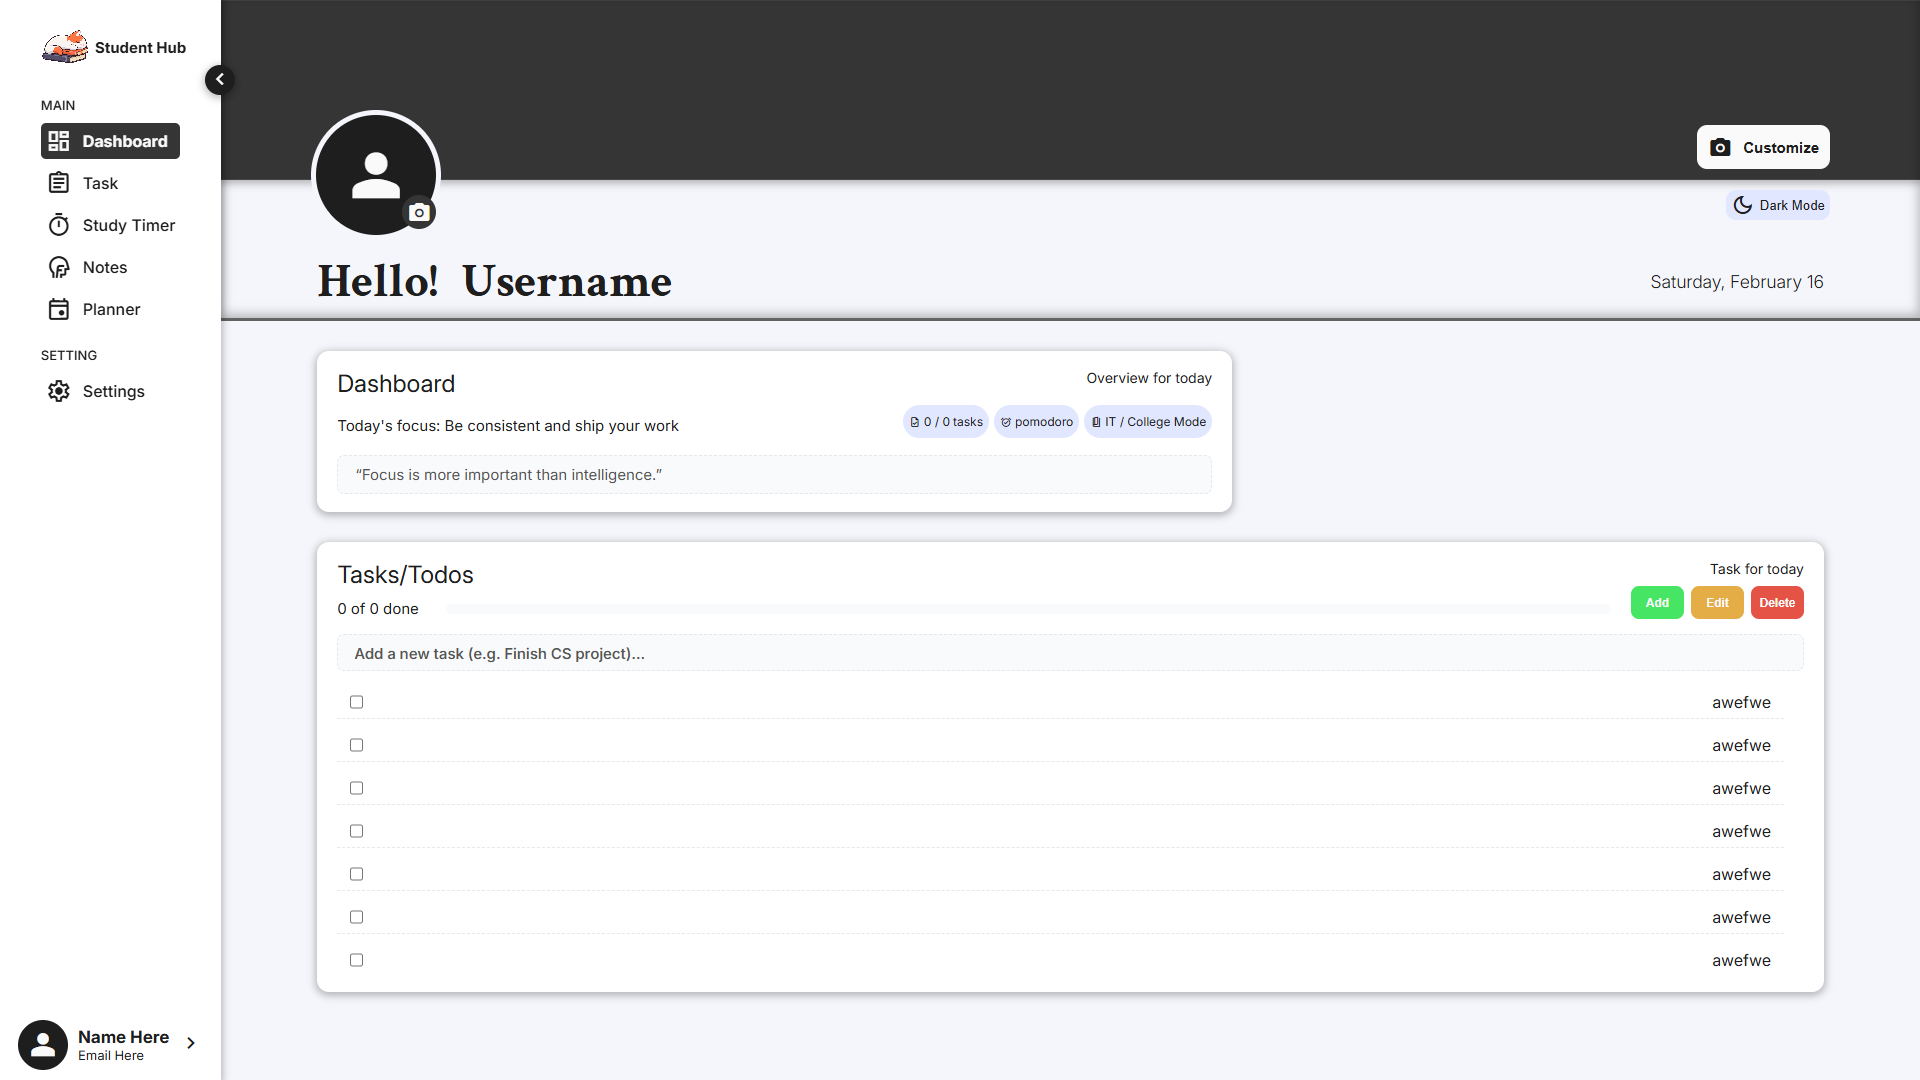Click the Settings gear icon
1920x1080 pixels.
tap(59, 391)
